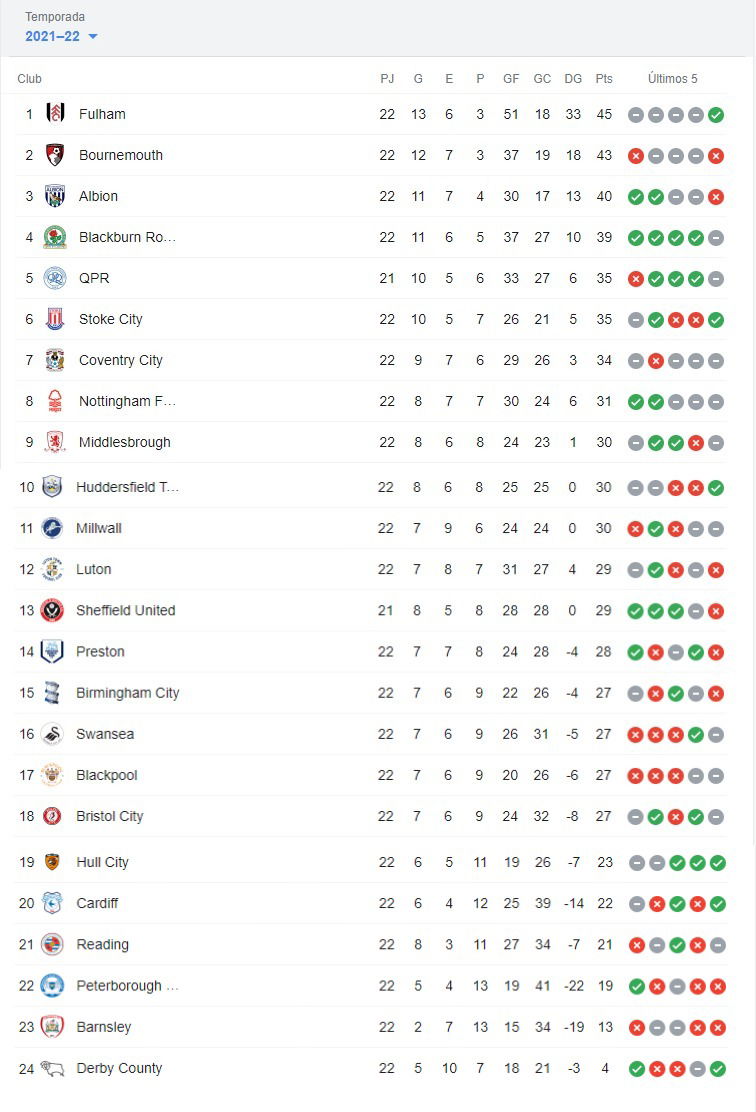Click the Temporada season label
Screen dimensions: 756x1112
pyautogui.click(x=55, y=16)
